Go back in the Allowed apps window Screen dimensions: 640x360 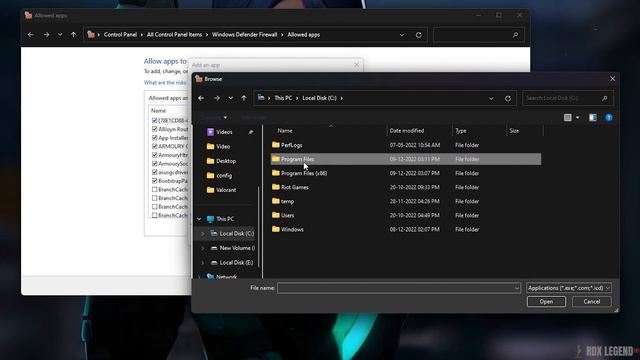pyautogui.click(x=31, y=35)
